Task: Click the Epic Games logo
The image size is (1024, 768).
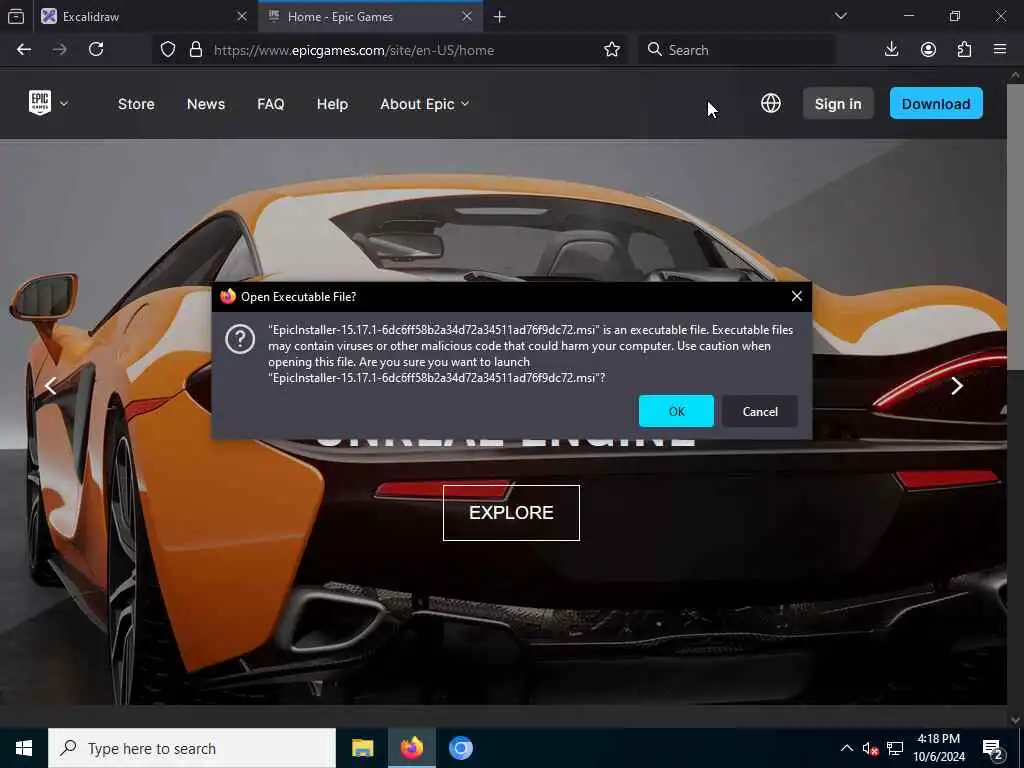Action: (40, 103)
